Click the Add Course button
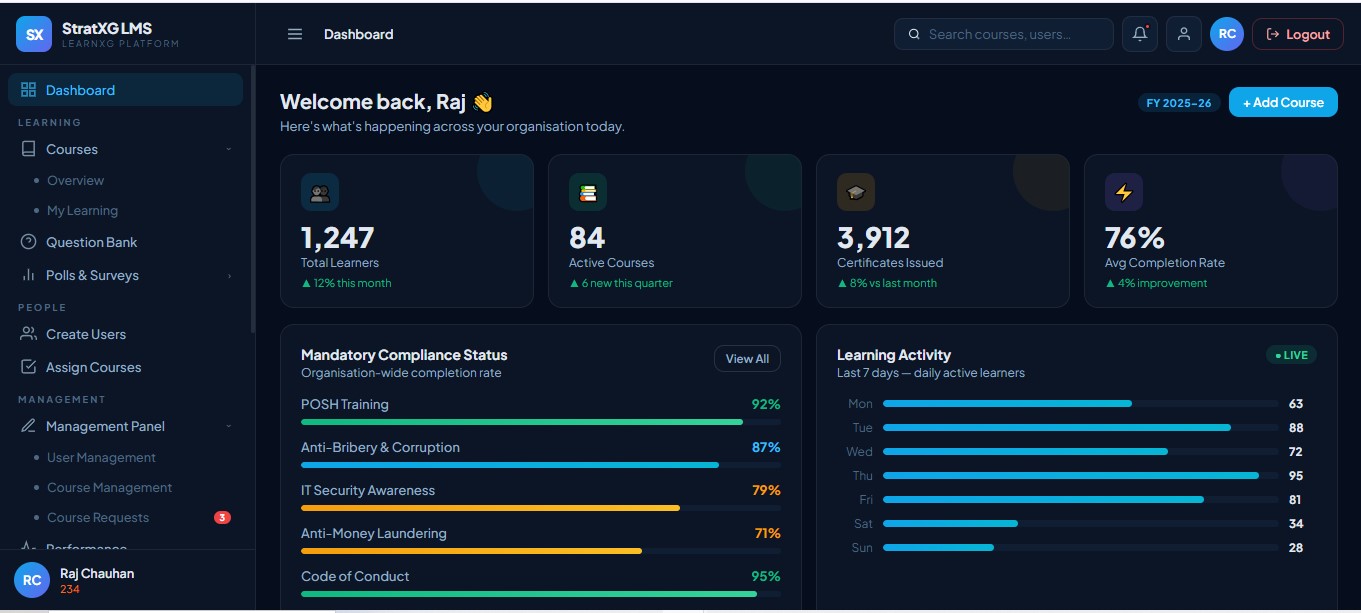This screenshot has height=613, width=1361. pos(1283,102)
